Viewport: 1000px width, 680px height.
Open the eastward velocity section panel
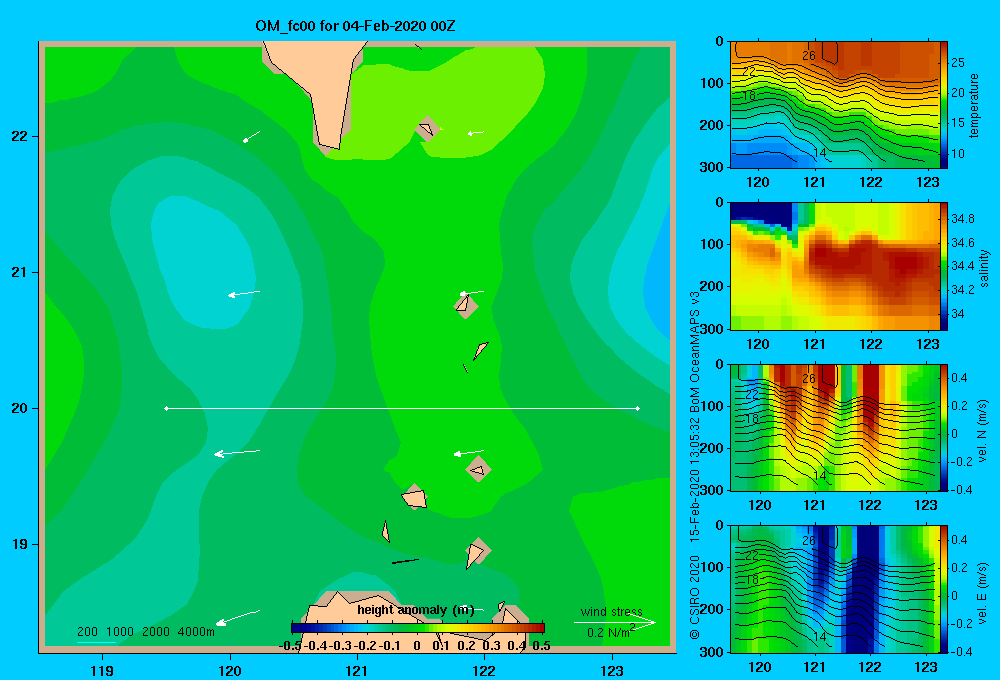pos(835,589)
